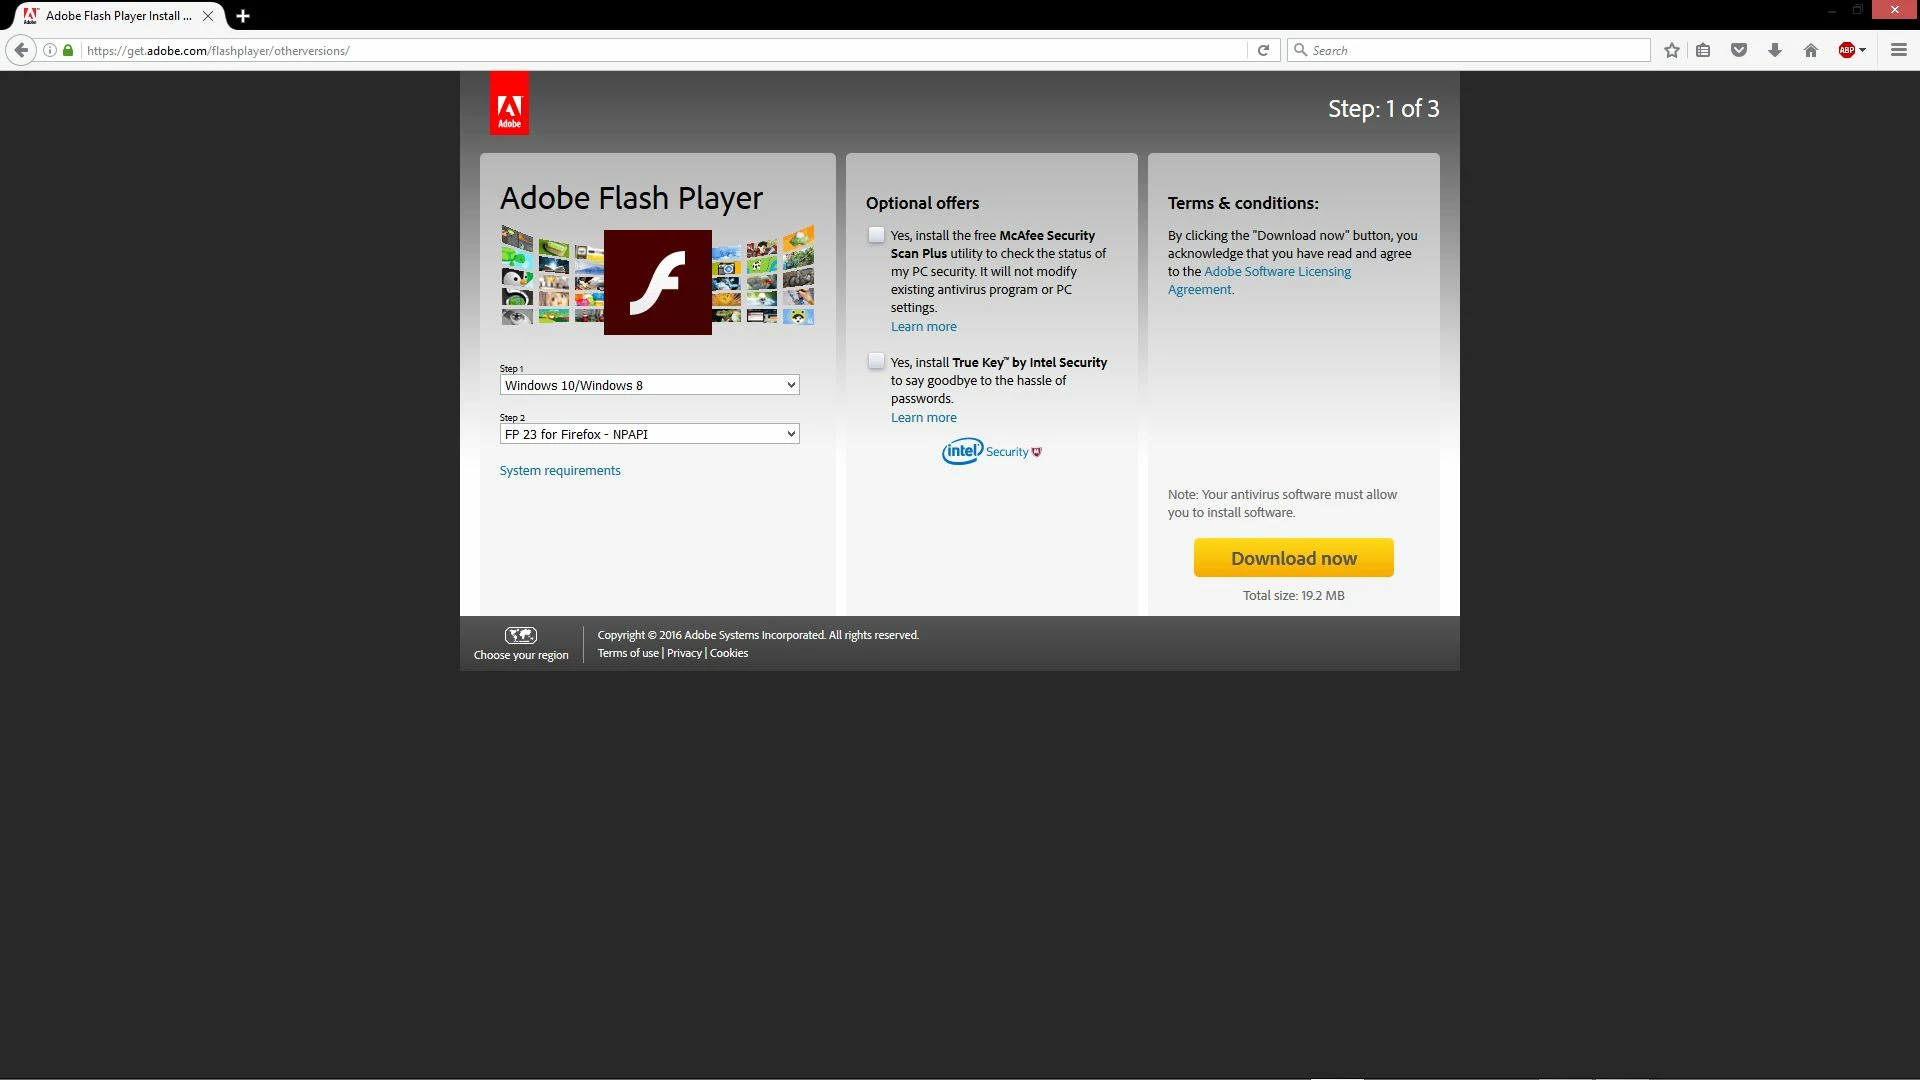Go to home page icon

pyautogui.click(x=1810, y=50)
